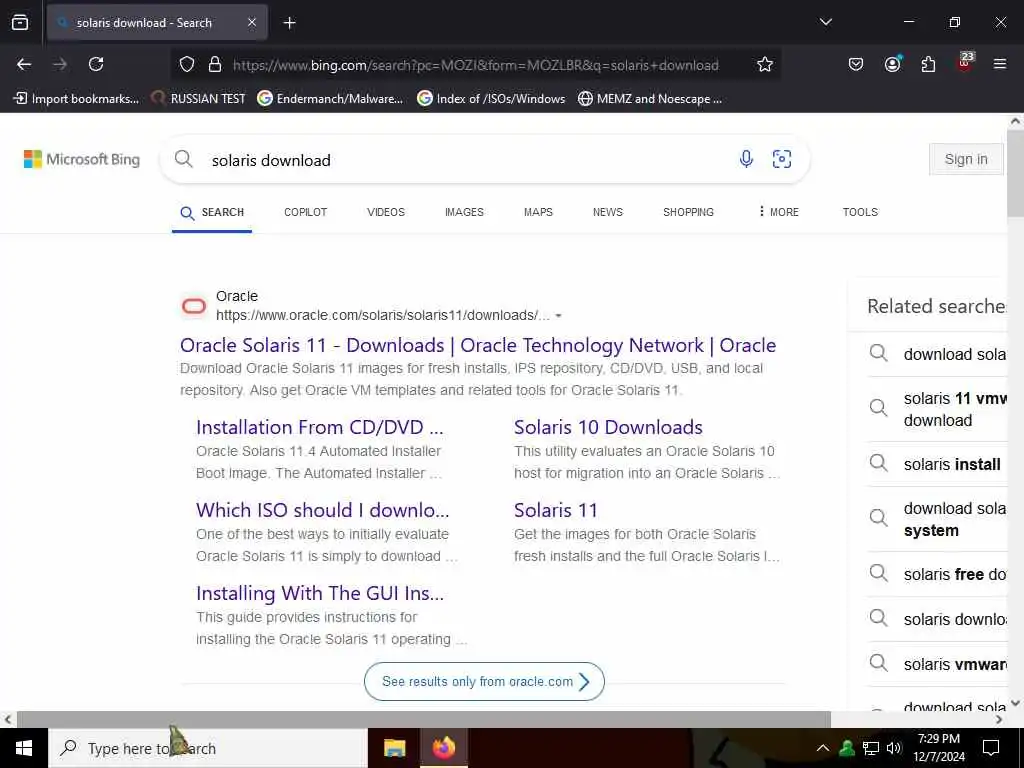The image size is (1024, 768).
Task: Click the vertical scrollbar thumb
Action: point(1015,173)
